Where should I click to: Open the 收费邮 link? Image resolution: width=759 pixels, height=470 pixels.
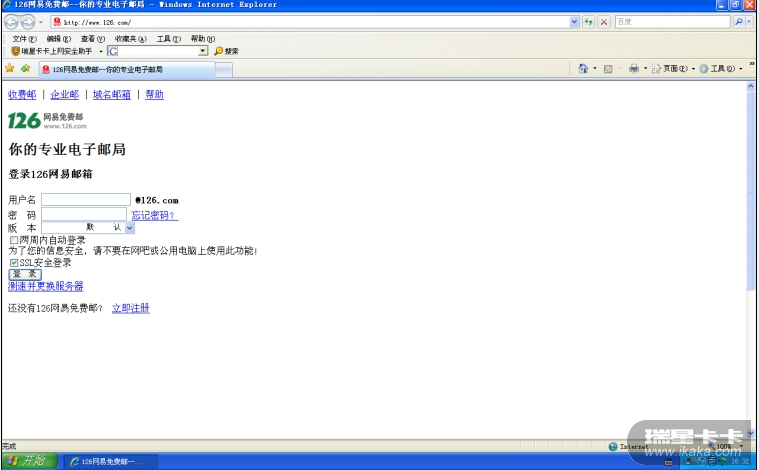(x=22, y=94)
